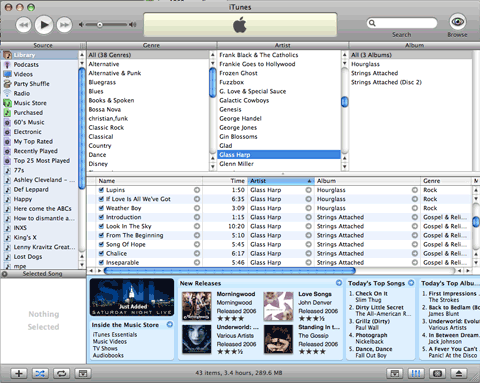The width and height of the screenshot is (480, 383).
Task: Uncheck Look In The Sky checkbox
Action: [101, 226]
